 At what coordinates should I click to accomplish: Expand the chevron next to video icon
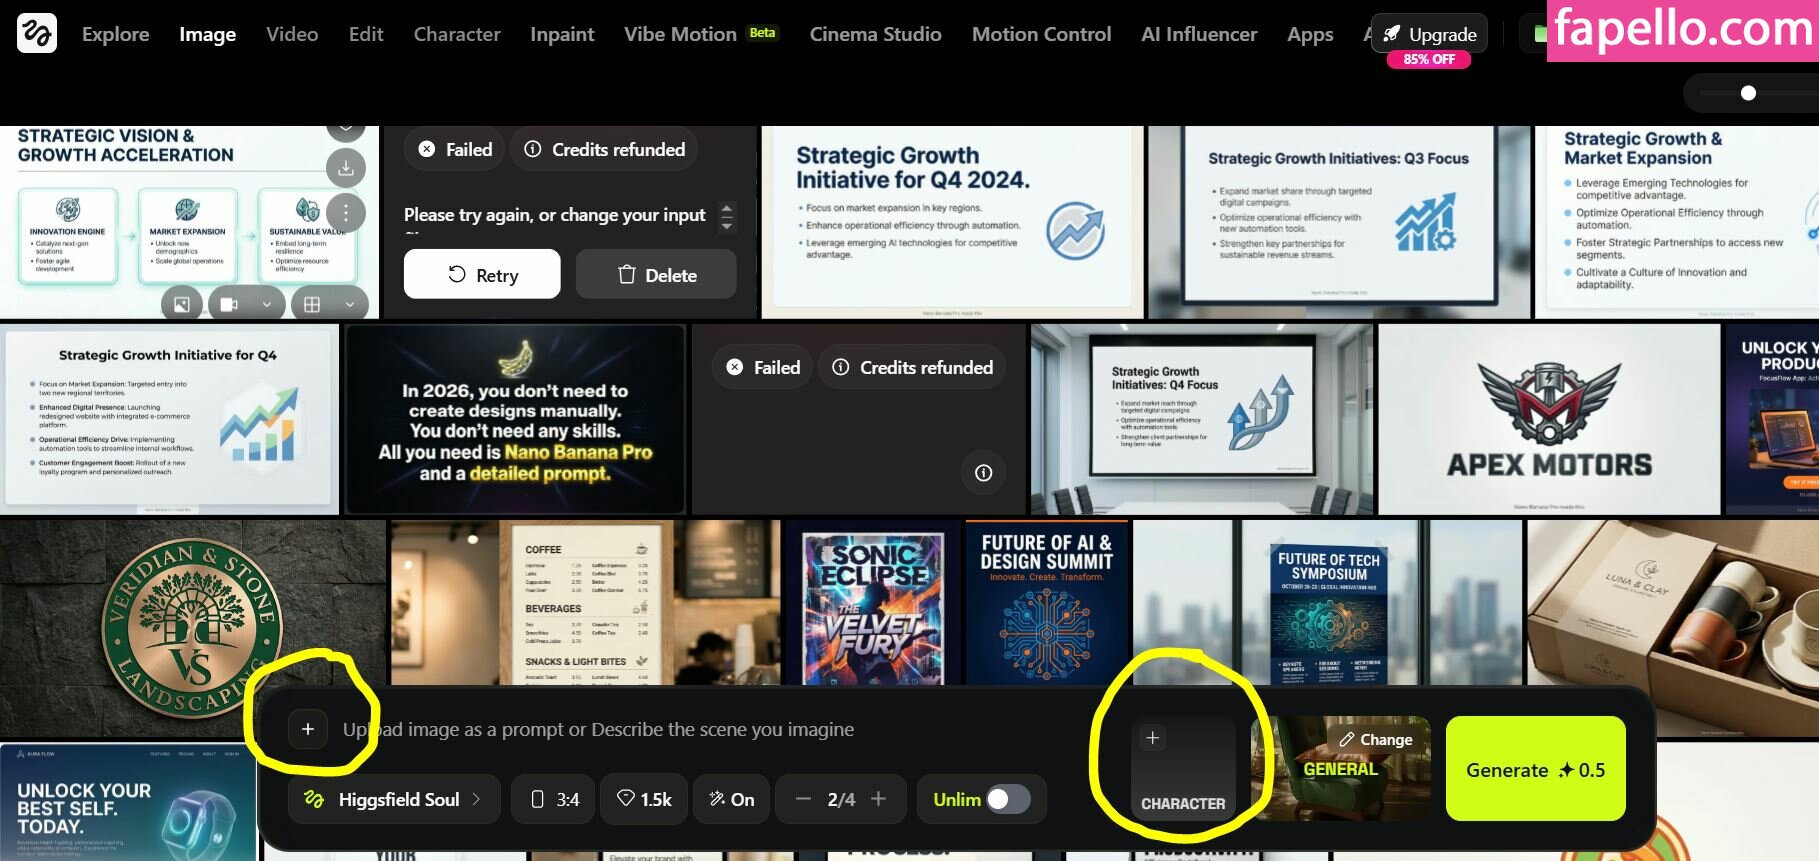tap(267, 304)
